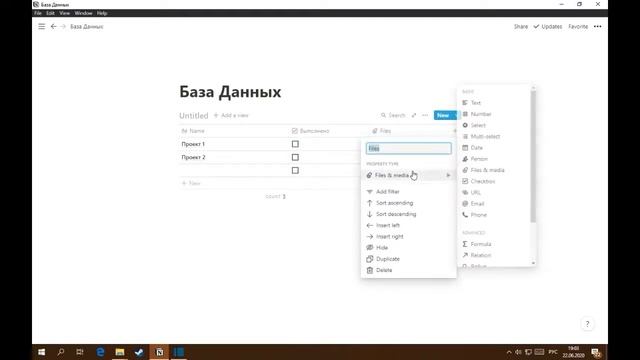
Task: Click Add a view
Action: [x=231, y=116]
